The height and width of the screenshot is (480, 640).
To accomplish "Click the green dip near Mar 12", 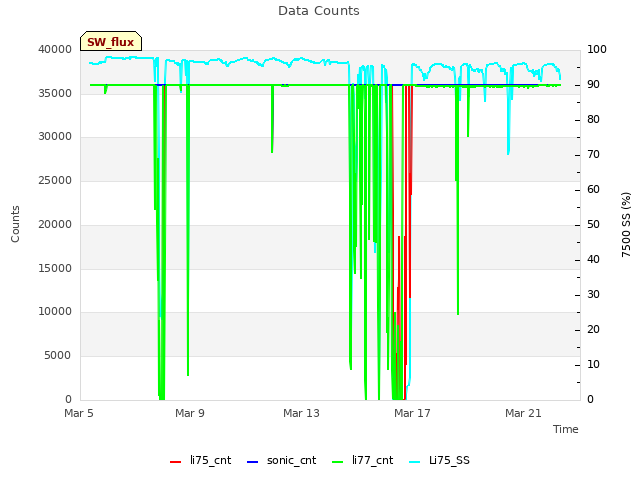I will pos(272,119).
